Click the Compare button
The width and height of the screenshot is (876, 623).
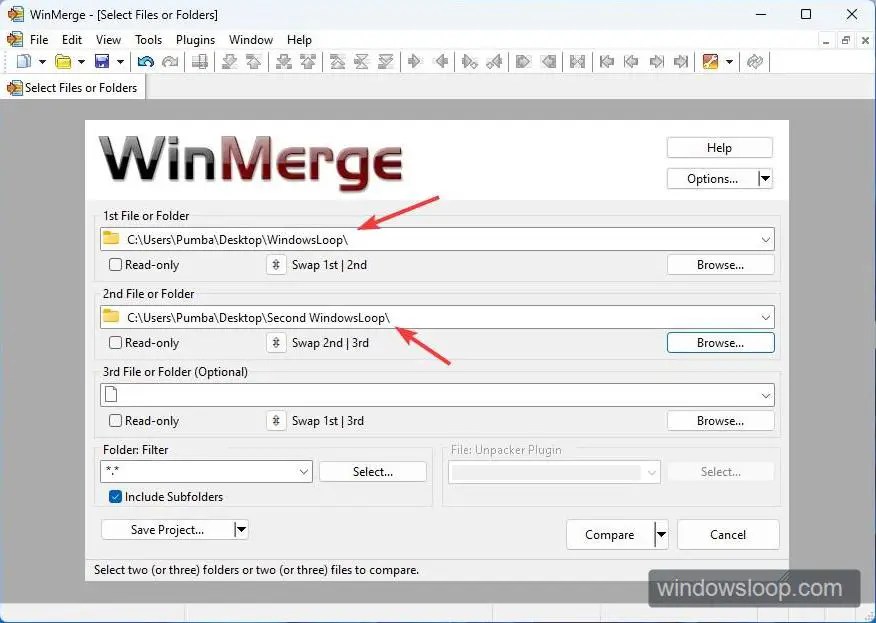point(610,535)
